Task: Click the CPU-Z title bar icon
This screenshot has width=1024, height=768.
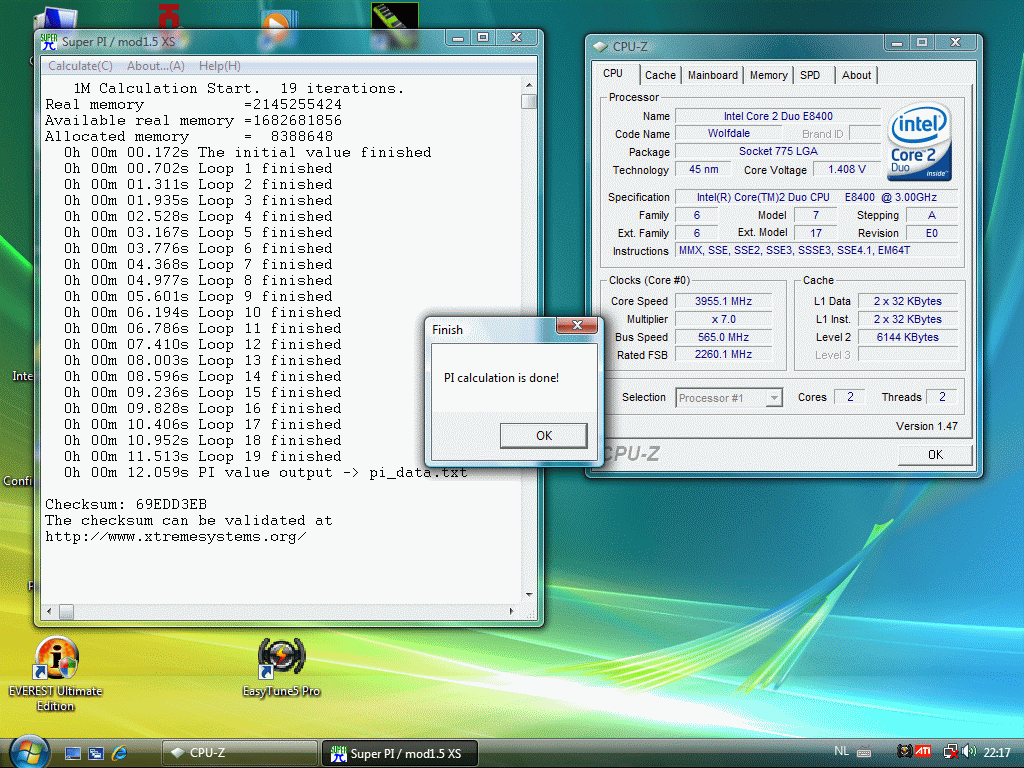Action: [x=600, y=47]
